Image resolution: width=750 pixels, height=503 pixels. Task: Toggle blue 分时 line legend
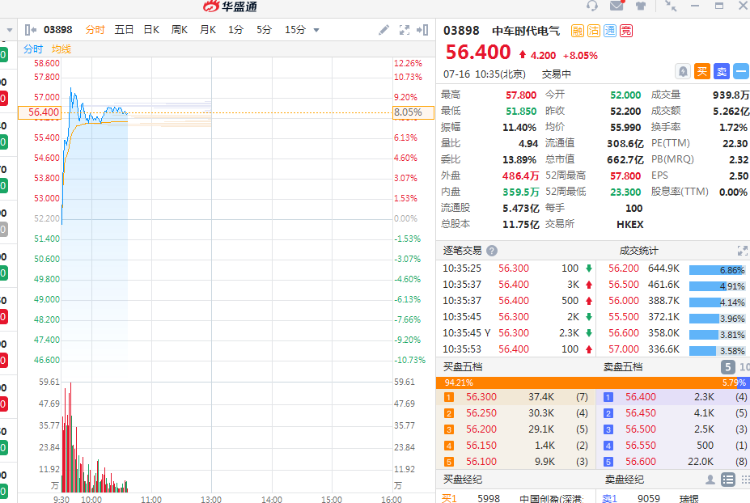click(x=33, y=49)
